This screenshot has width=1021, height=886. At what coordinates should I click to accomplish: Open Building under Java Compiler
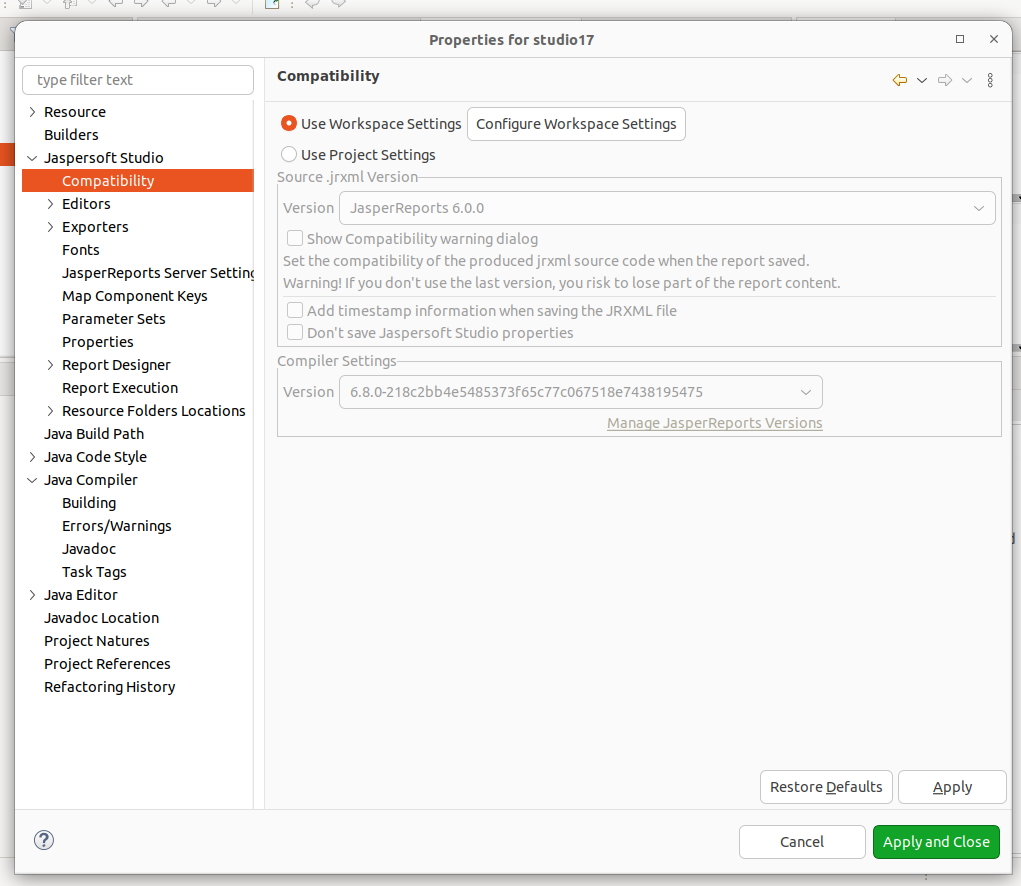89,503
